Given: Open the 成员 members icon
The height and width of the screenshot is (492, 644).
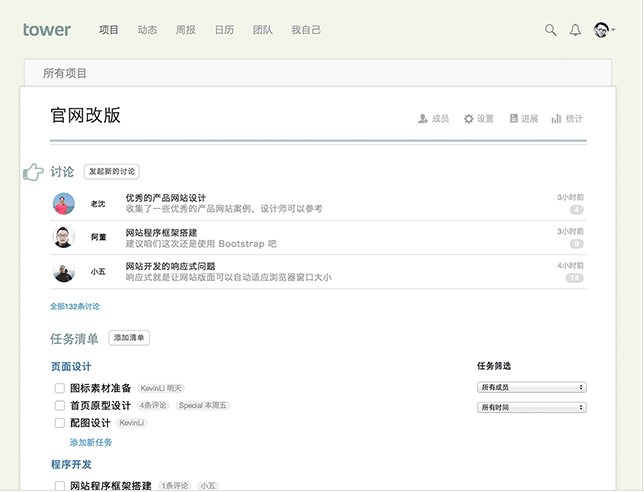Looking at the screenshot, I should (x=424, y=119).
